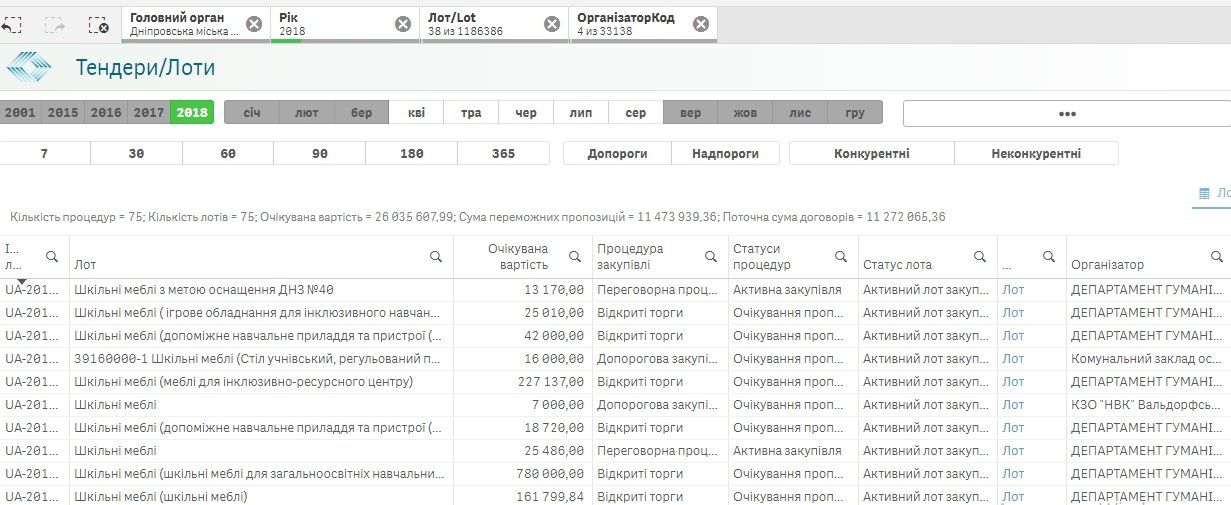Toggle the Допороги filter button

coord(617,154)
